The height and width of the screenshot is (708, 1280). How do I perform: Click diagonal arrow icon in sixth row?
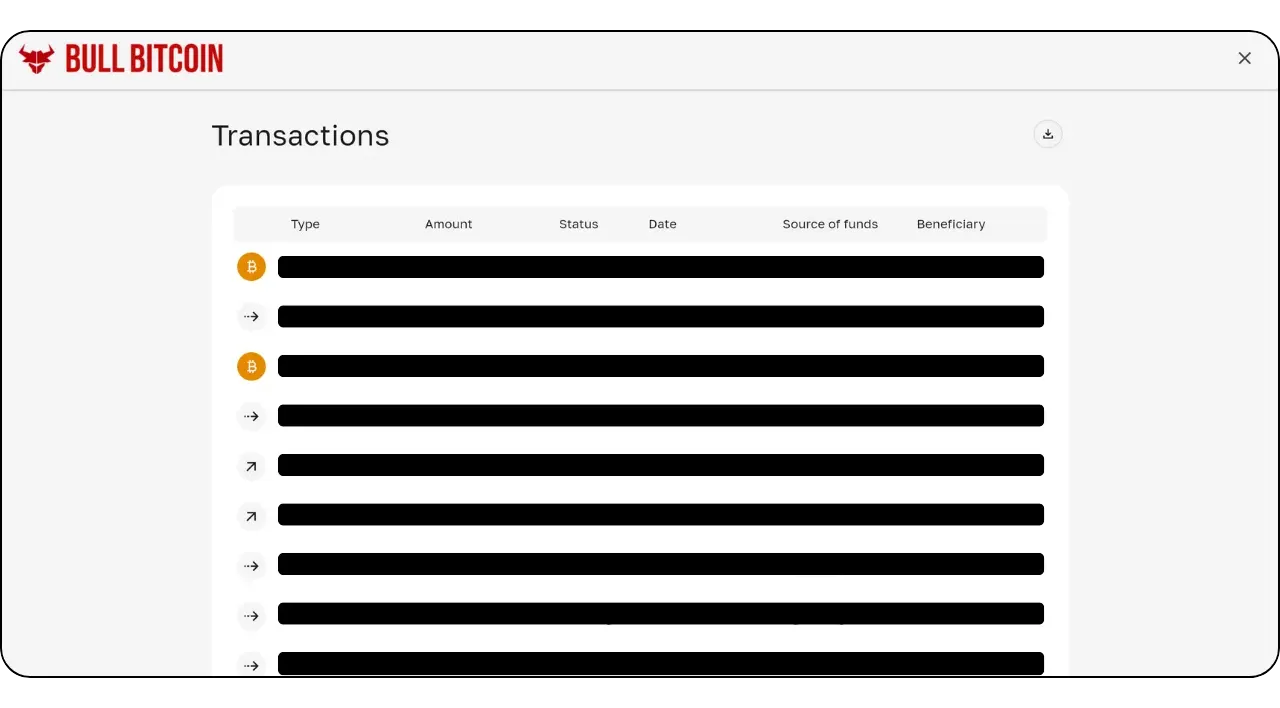click(x=251, y=516)
